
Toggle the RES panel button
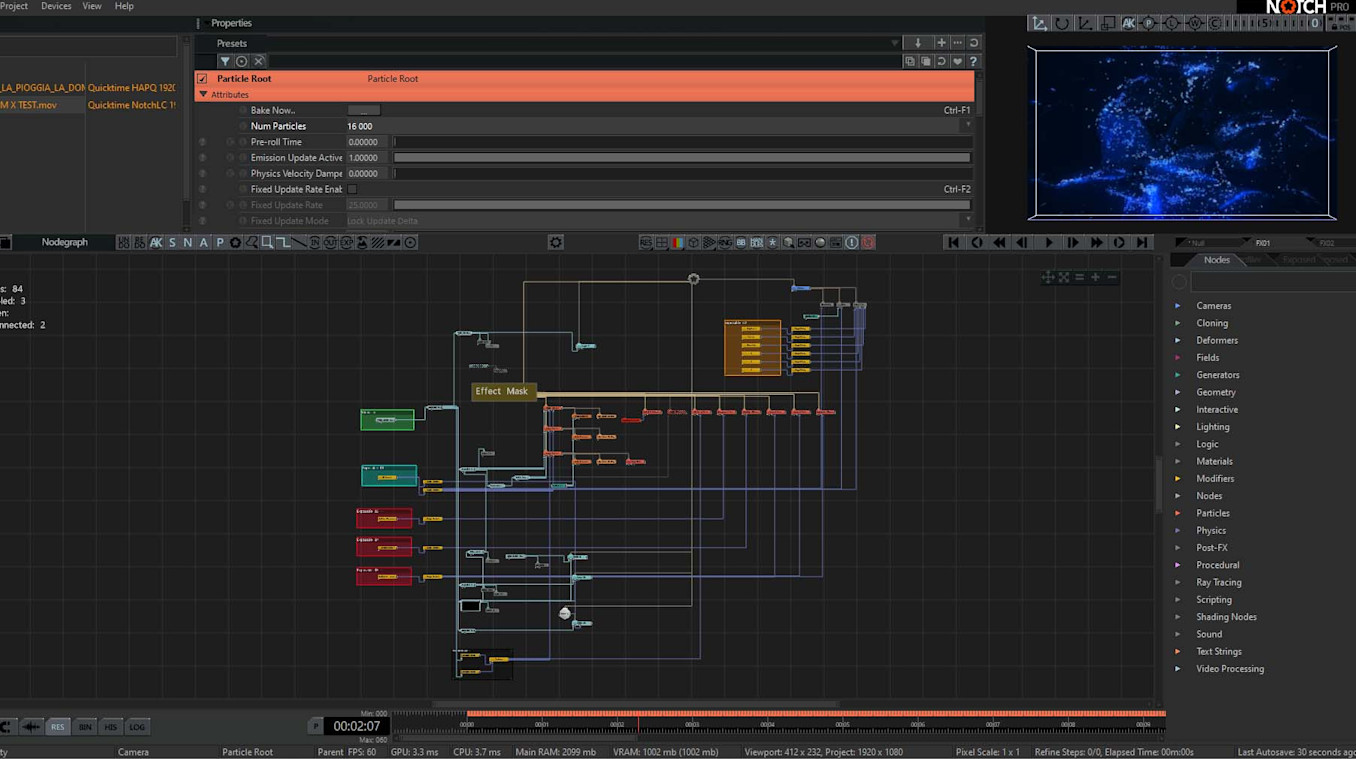pyautogui.click(x=58, y=727)
